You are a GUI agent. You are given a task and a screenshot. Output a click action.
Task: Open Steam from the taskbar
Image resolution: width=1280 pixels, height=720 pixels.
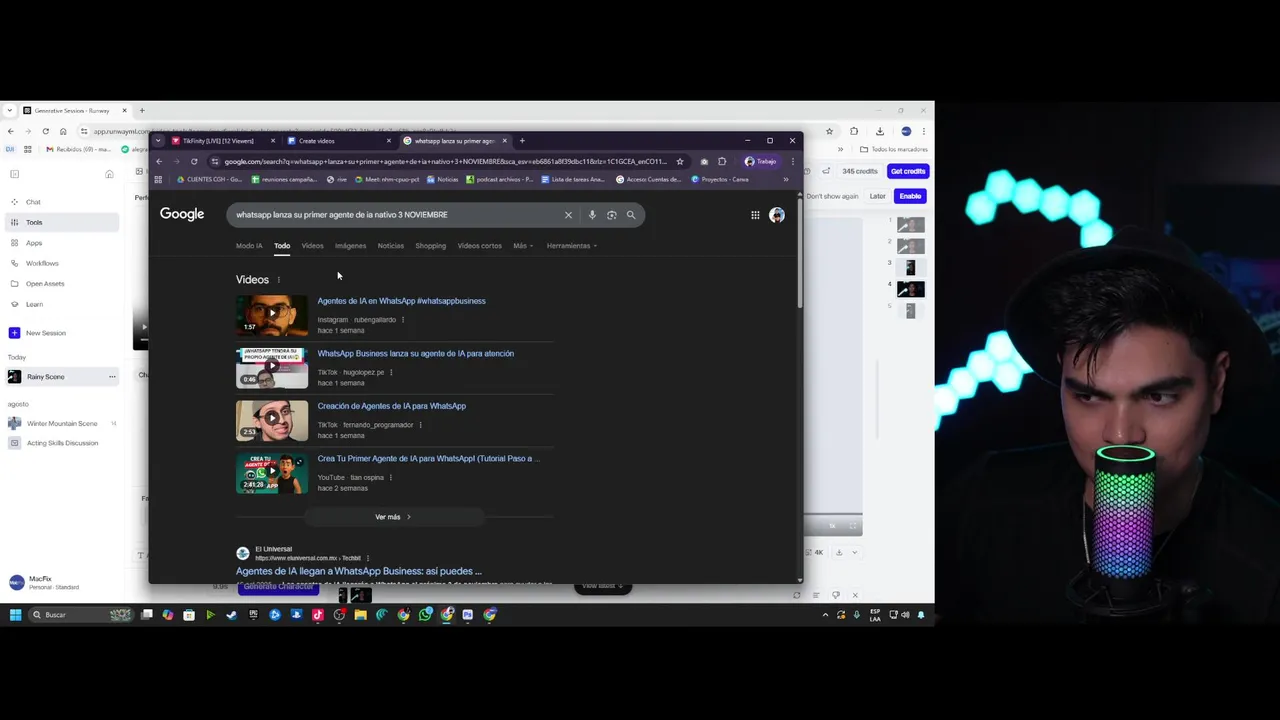pyautogui.click(x=232, y=615)
